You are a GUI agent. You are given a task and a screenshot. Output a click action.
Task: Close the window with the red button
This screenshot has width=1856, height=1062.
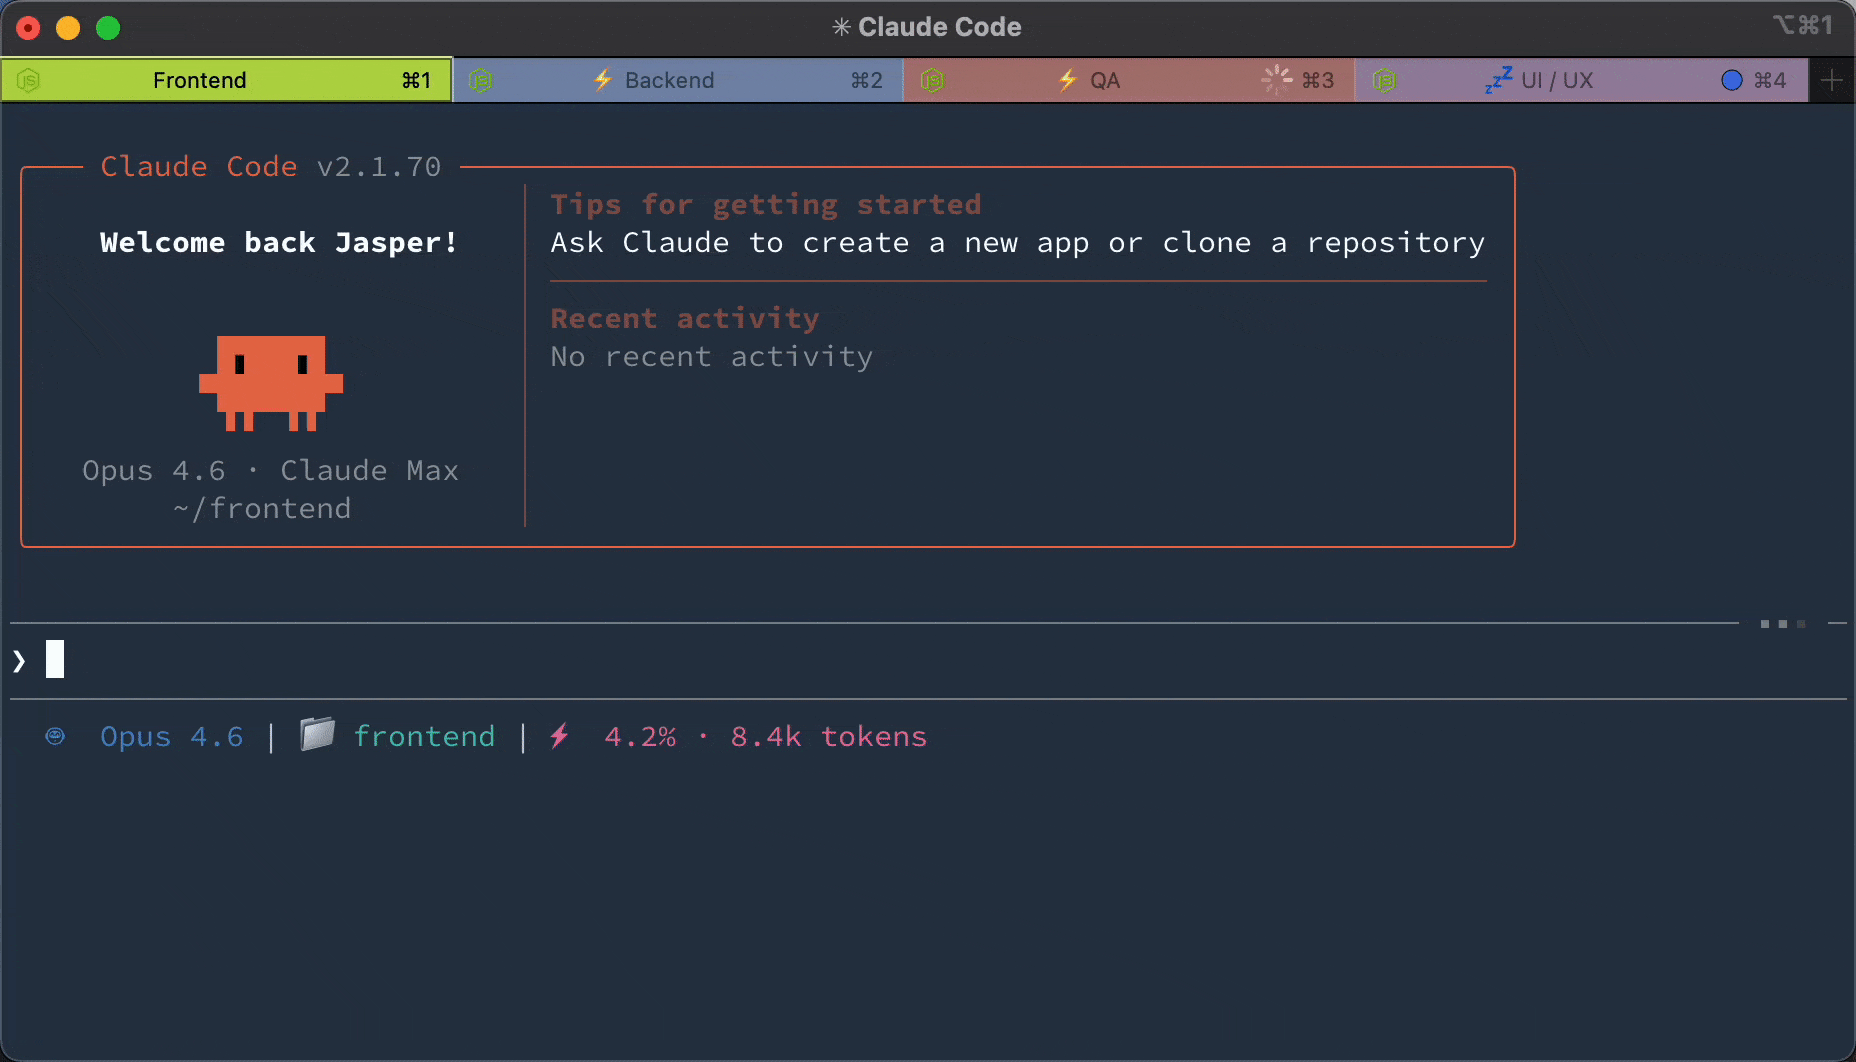click(28, 28)
